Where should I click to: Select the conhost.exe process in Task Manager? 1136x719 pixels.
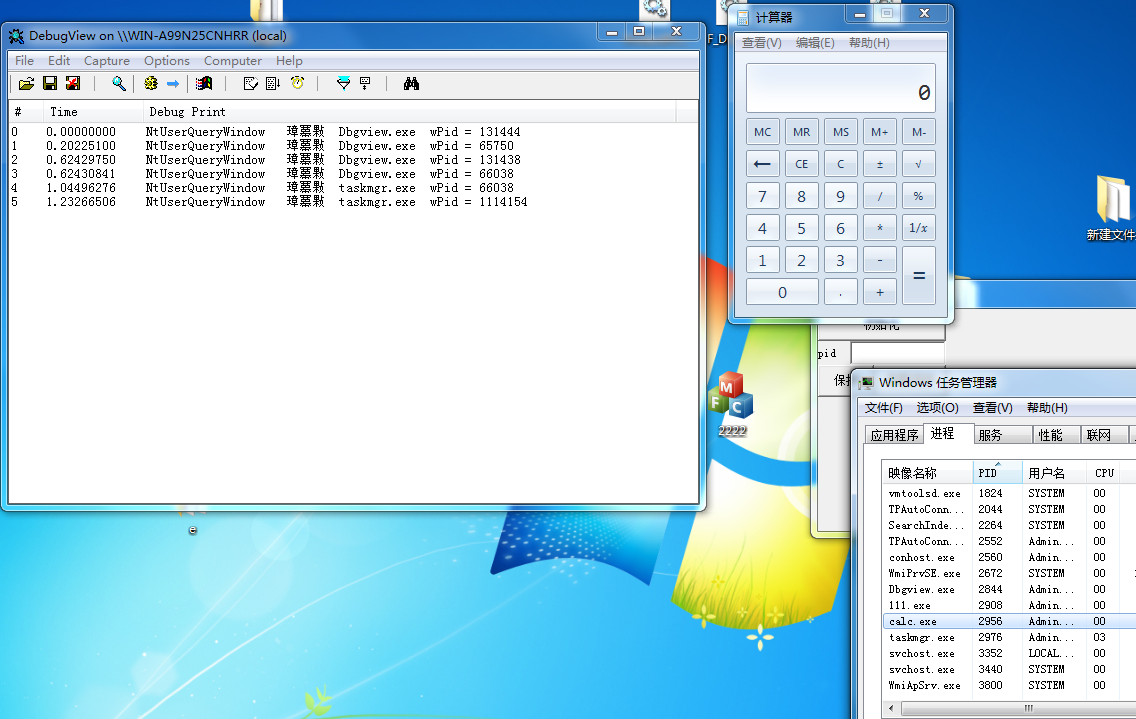[1009, 557]
